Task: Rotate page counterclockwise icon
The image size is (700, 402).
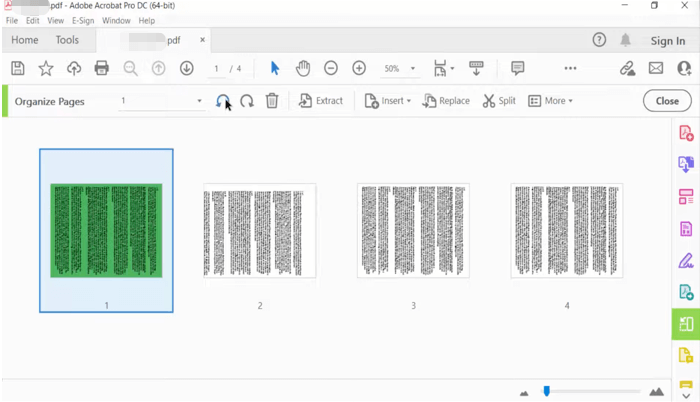Action: [222, 101]
